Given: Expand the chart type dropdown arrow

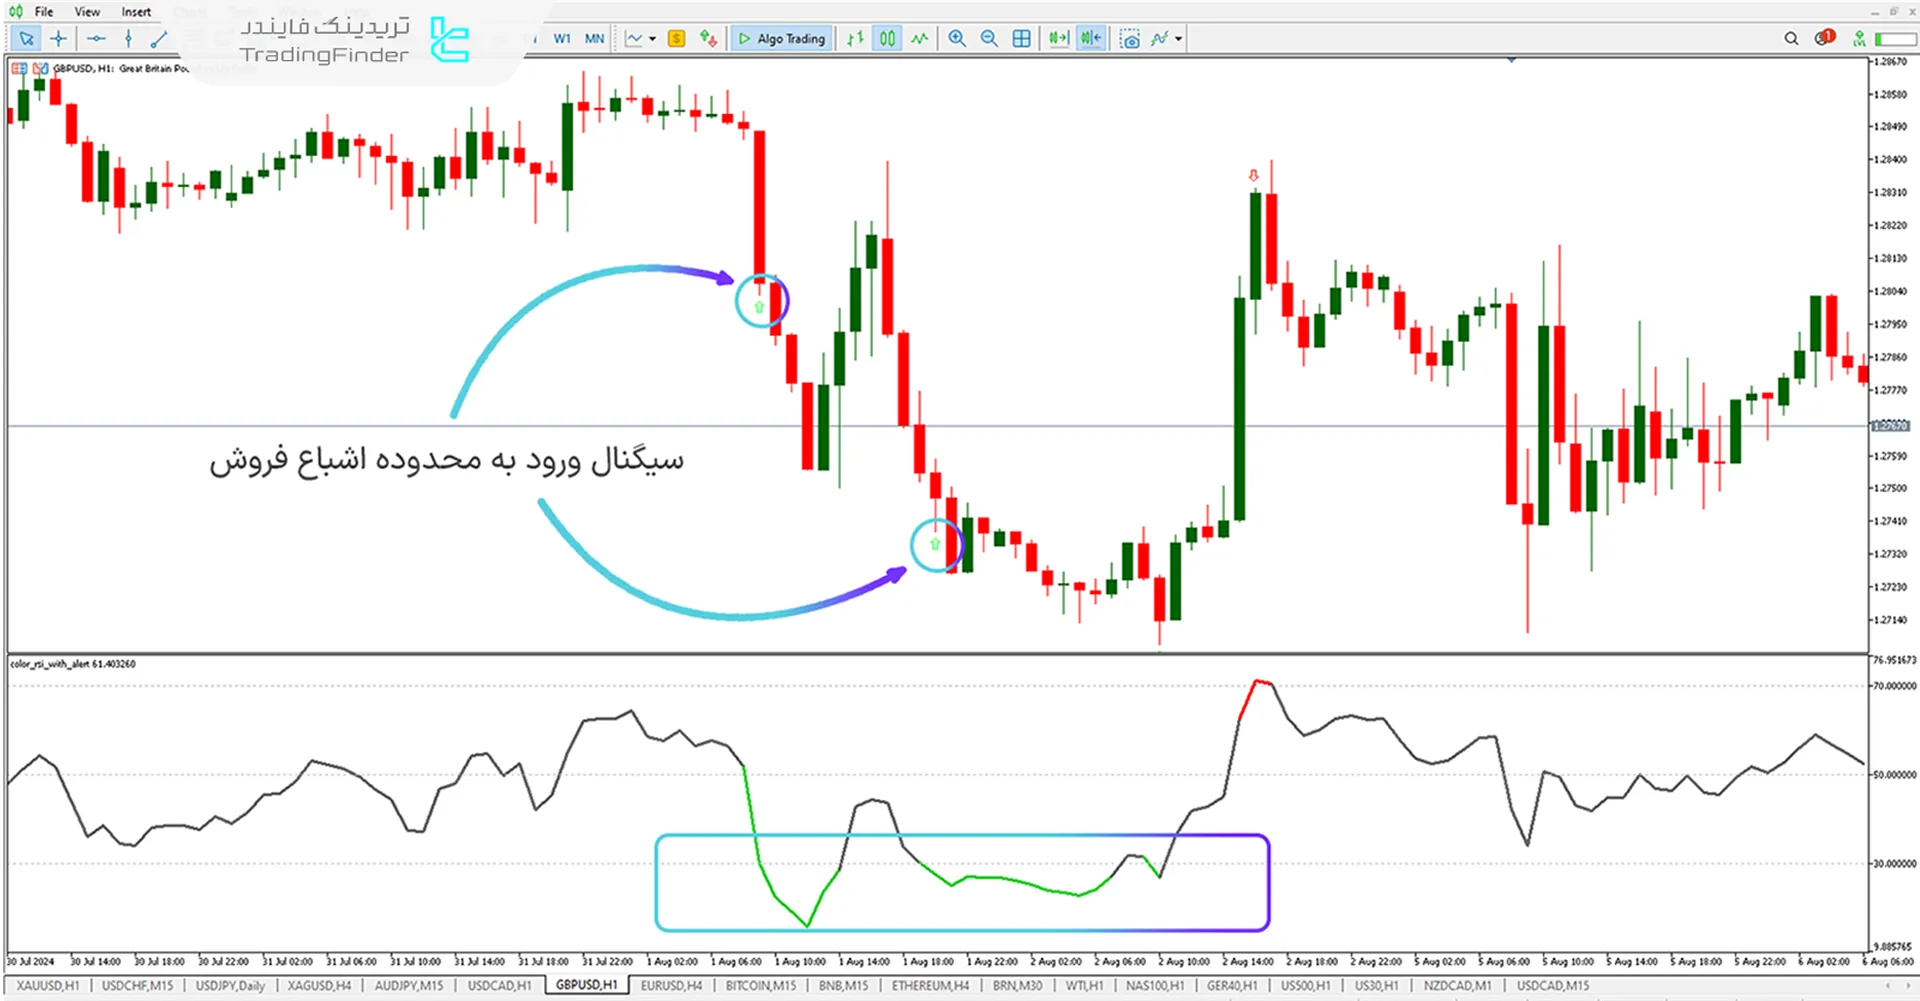Looking at the screenshot, I should pyautogui.click(x=653, y=39).
